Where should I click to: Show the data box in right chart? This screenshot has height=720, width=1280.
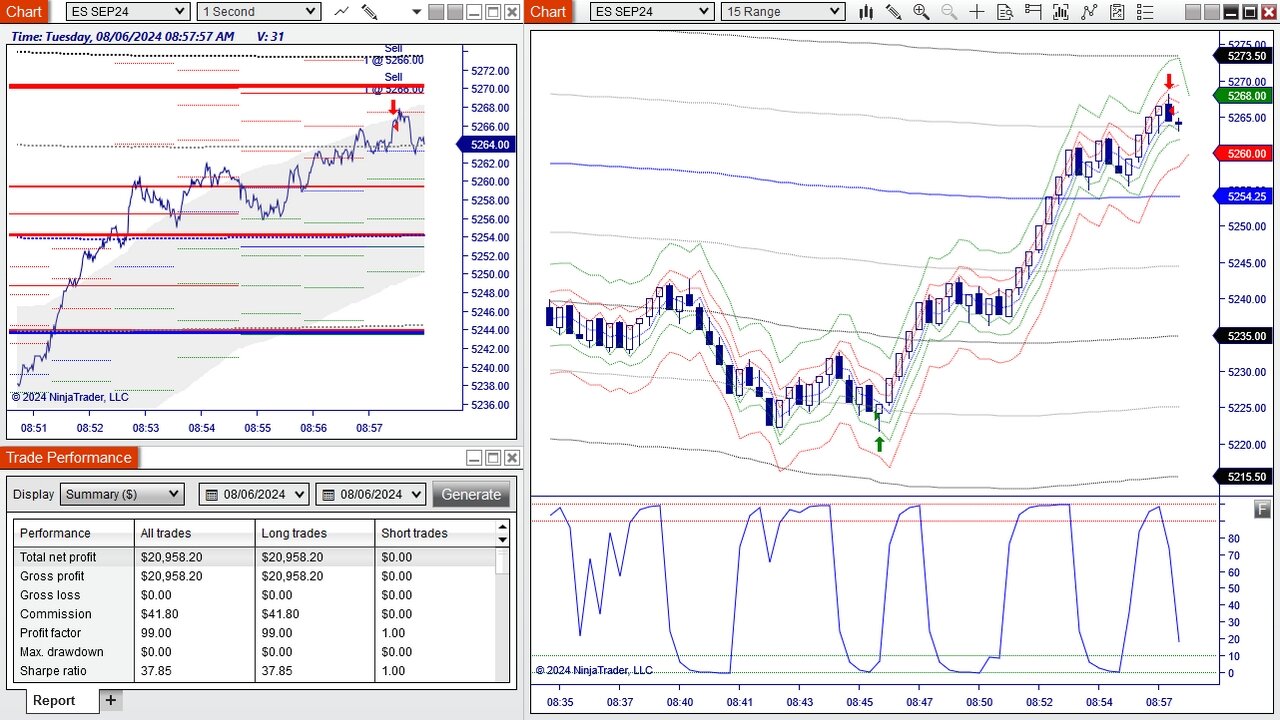pyautogui.click(x=1005, y=12)
